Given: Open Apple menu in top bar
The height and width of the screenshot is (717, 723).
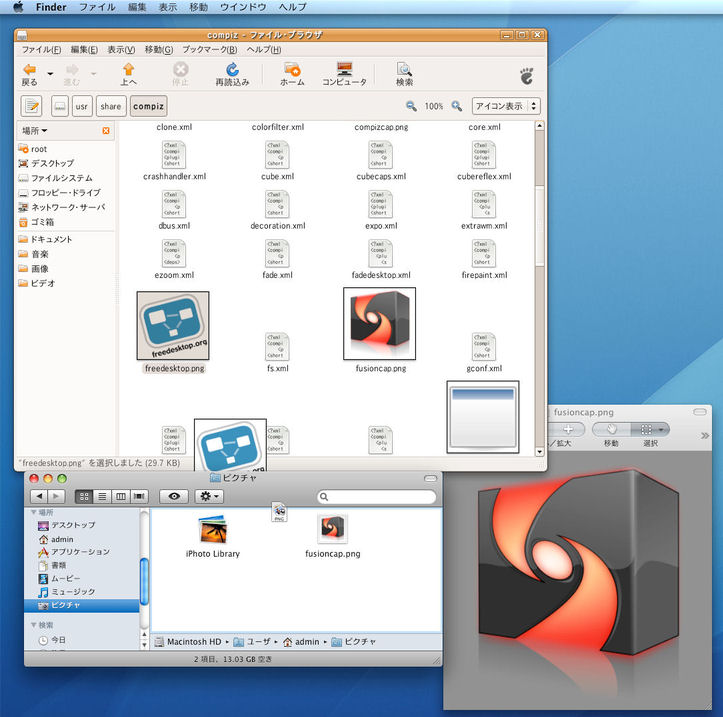Looking at the screenshot, I should point(18,7).
